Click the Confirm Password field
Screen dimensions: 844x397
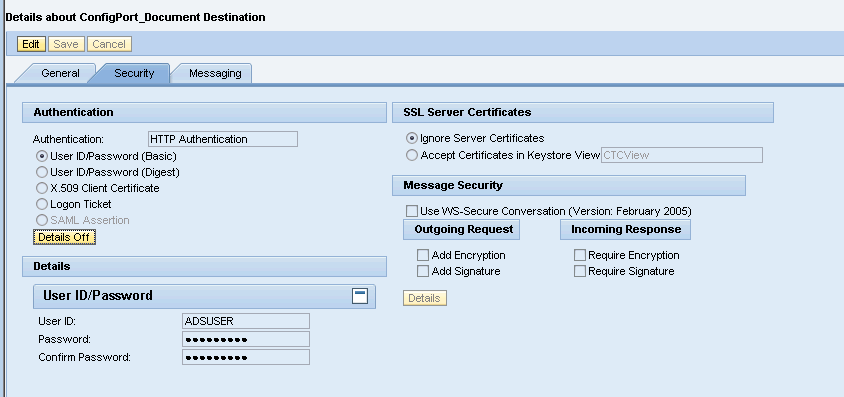coord(246,357)
